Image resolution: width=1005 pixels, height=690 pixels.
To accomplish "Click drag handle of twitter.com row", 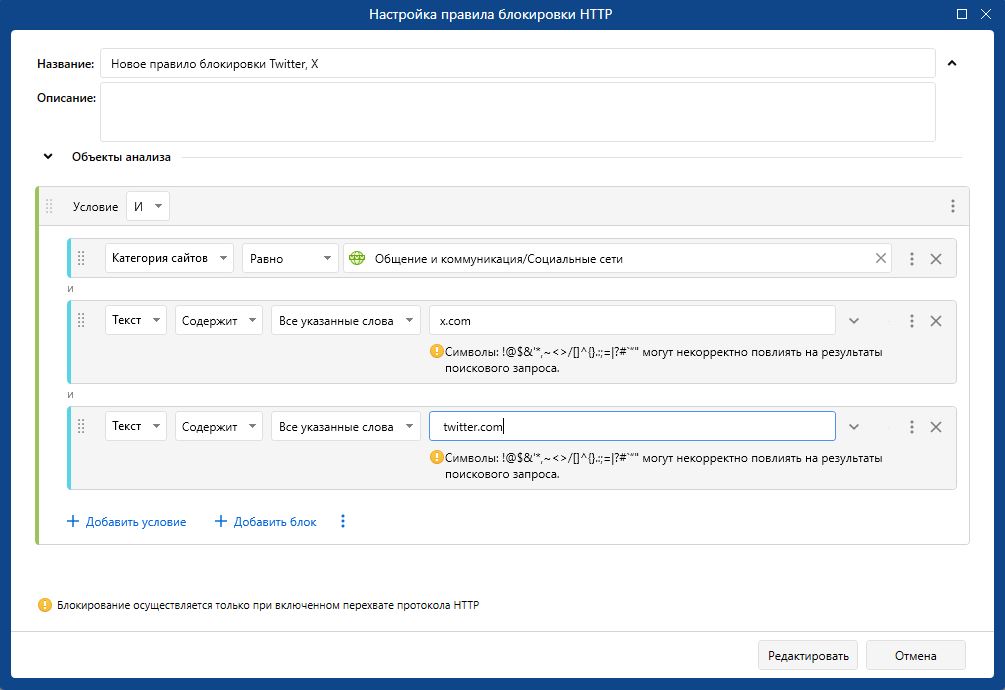I will click(81, 426).
